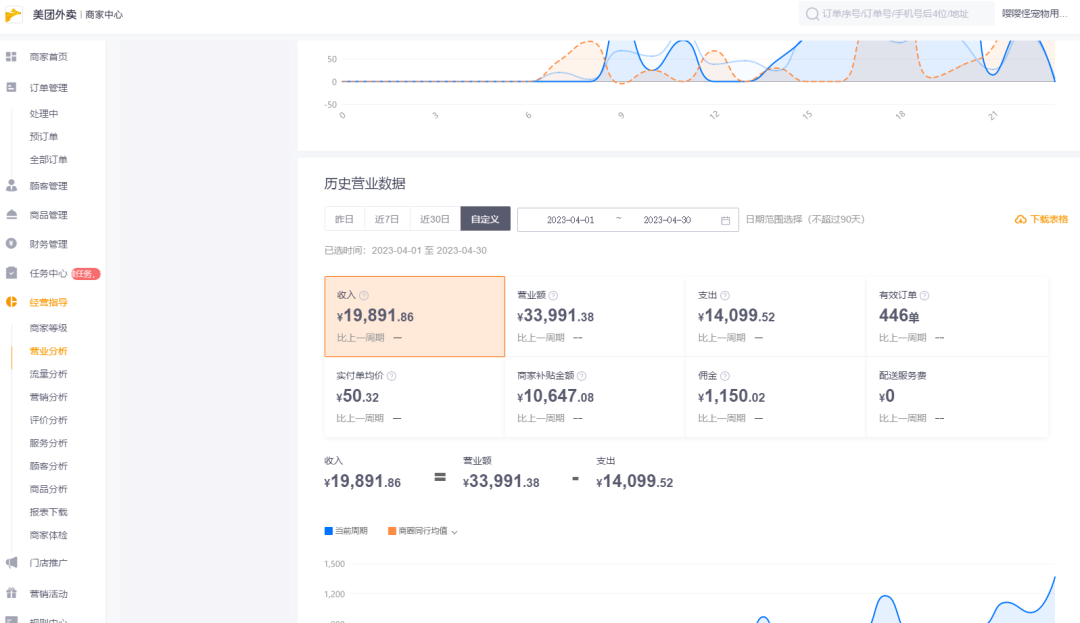
Task: Open the merchant account name menu
Action: click(1035, 14)
